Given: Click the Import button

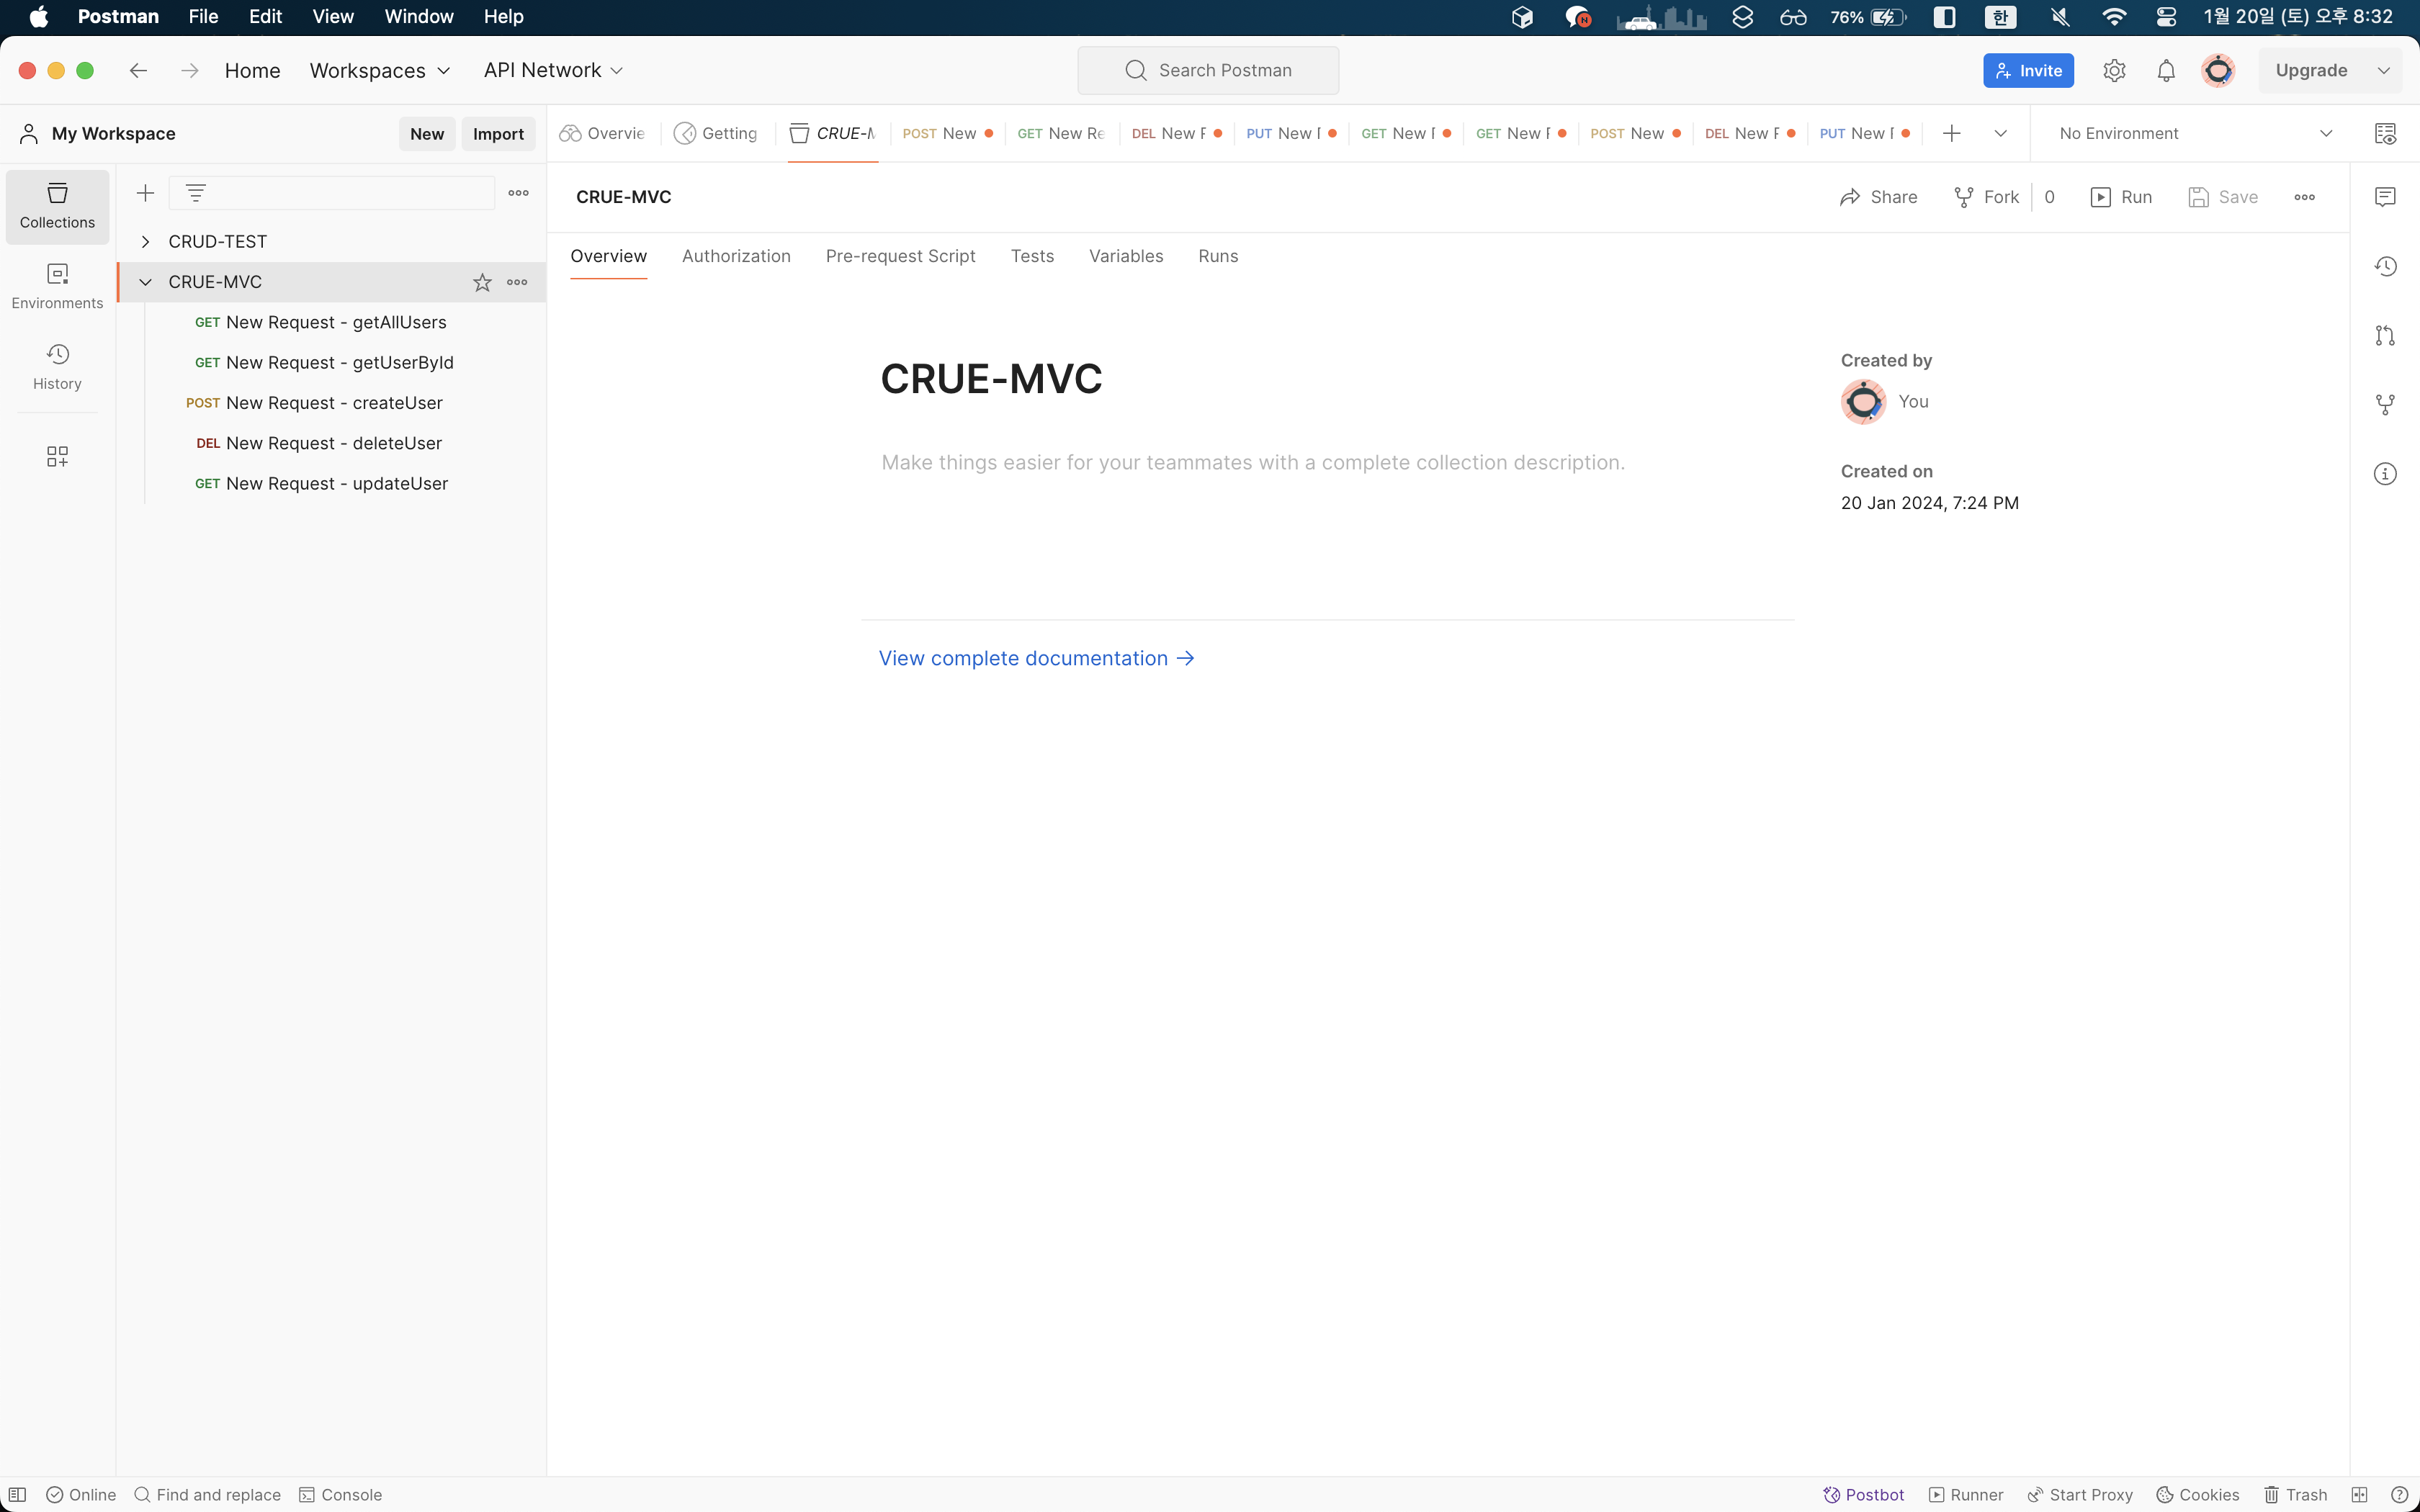Looking at the screenshot, I should click(x=498, y=134).
